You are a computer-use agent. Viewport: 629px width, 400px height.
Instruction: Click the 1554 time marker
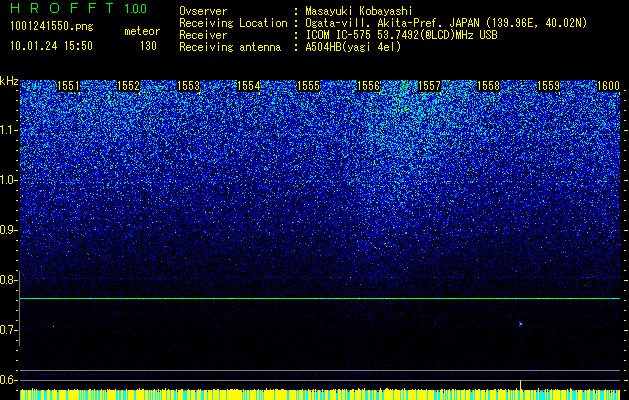pyautogui.click(x=248, y=86)
